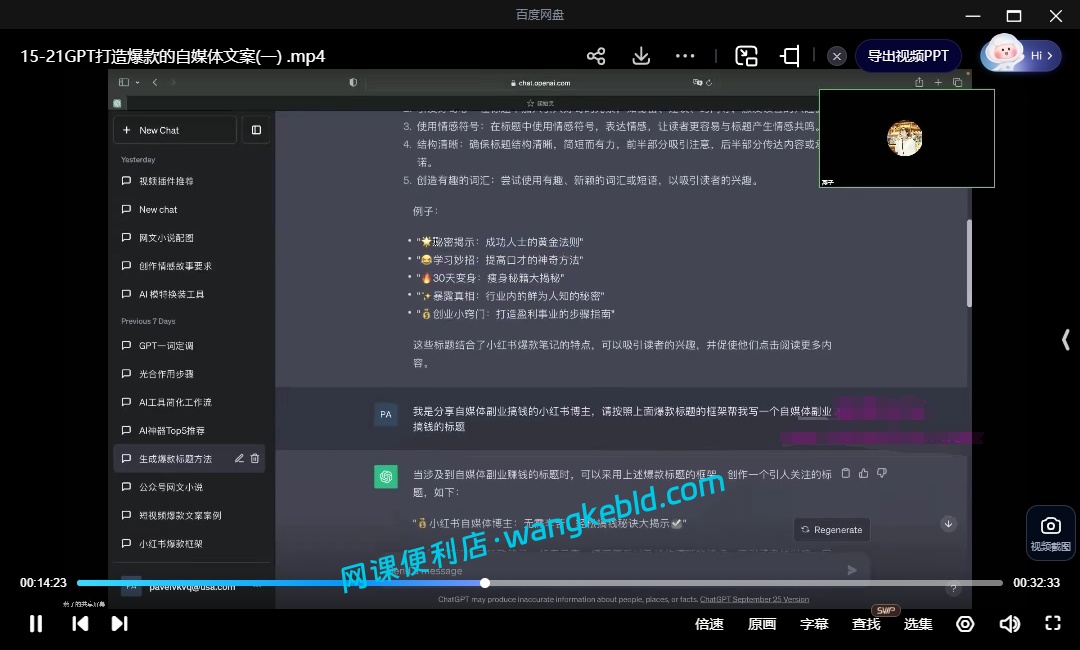Click the chat.openai.com address bar
Screen dimensions: 1080x650
click(541, 83)
